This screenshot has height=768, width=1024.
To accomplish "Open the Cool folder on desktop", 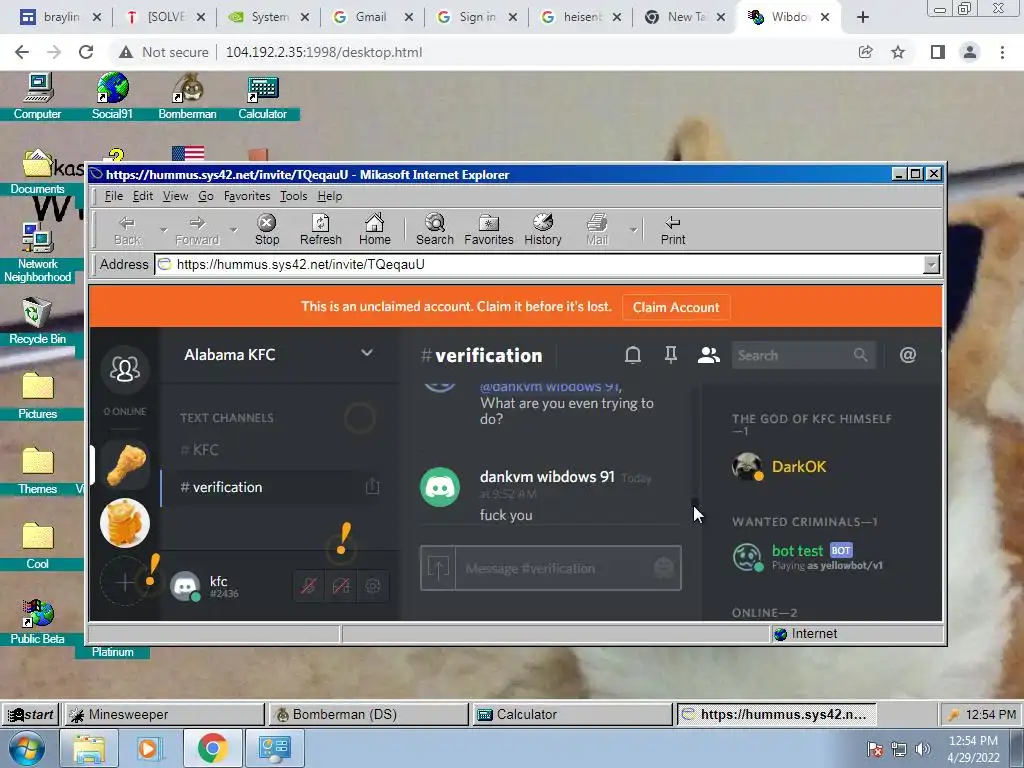I will [x=37, y=546].
